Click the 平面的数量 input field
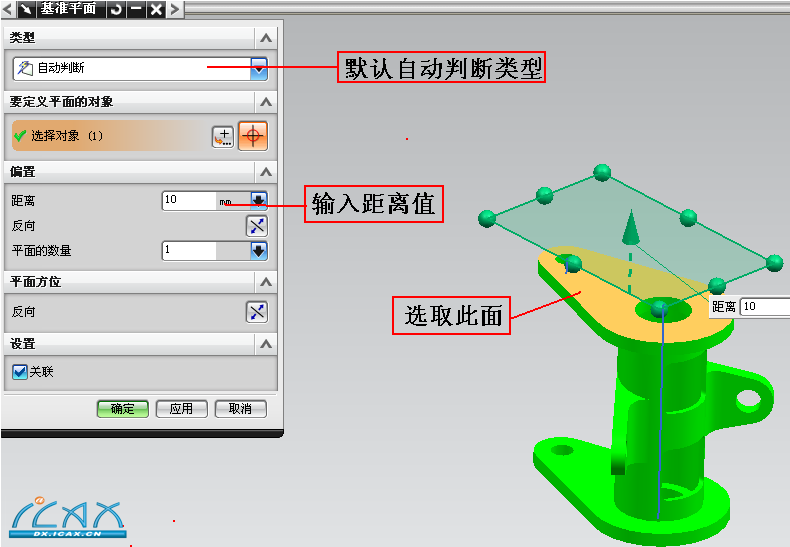 (x=189, y=251)
